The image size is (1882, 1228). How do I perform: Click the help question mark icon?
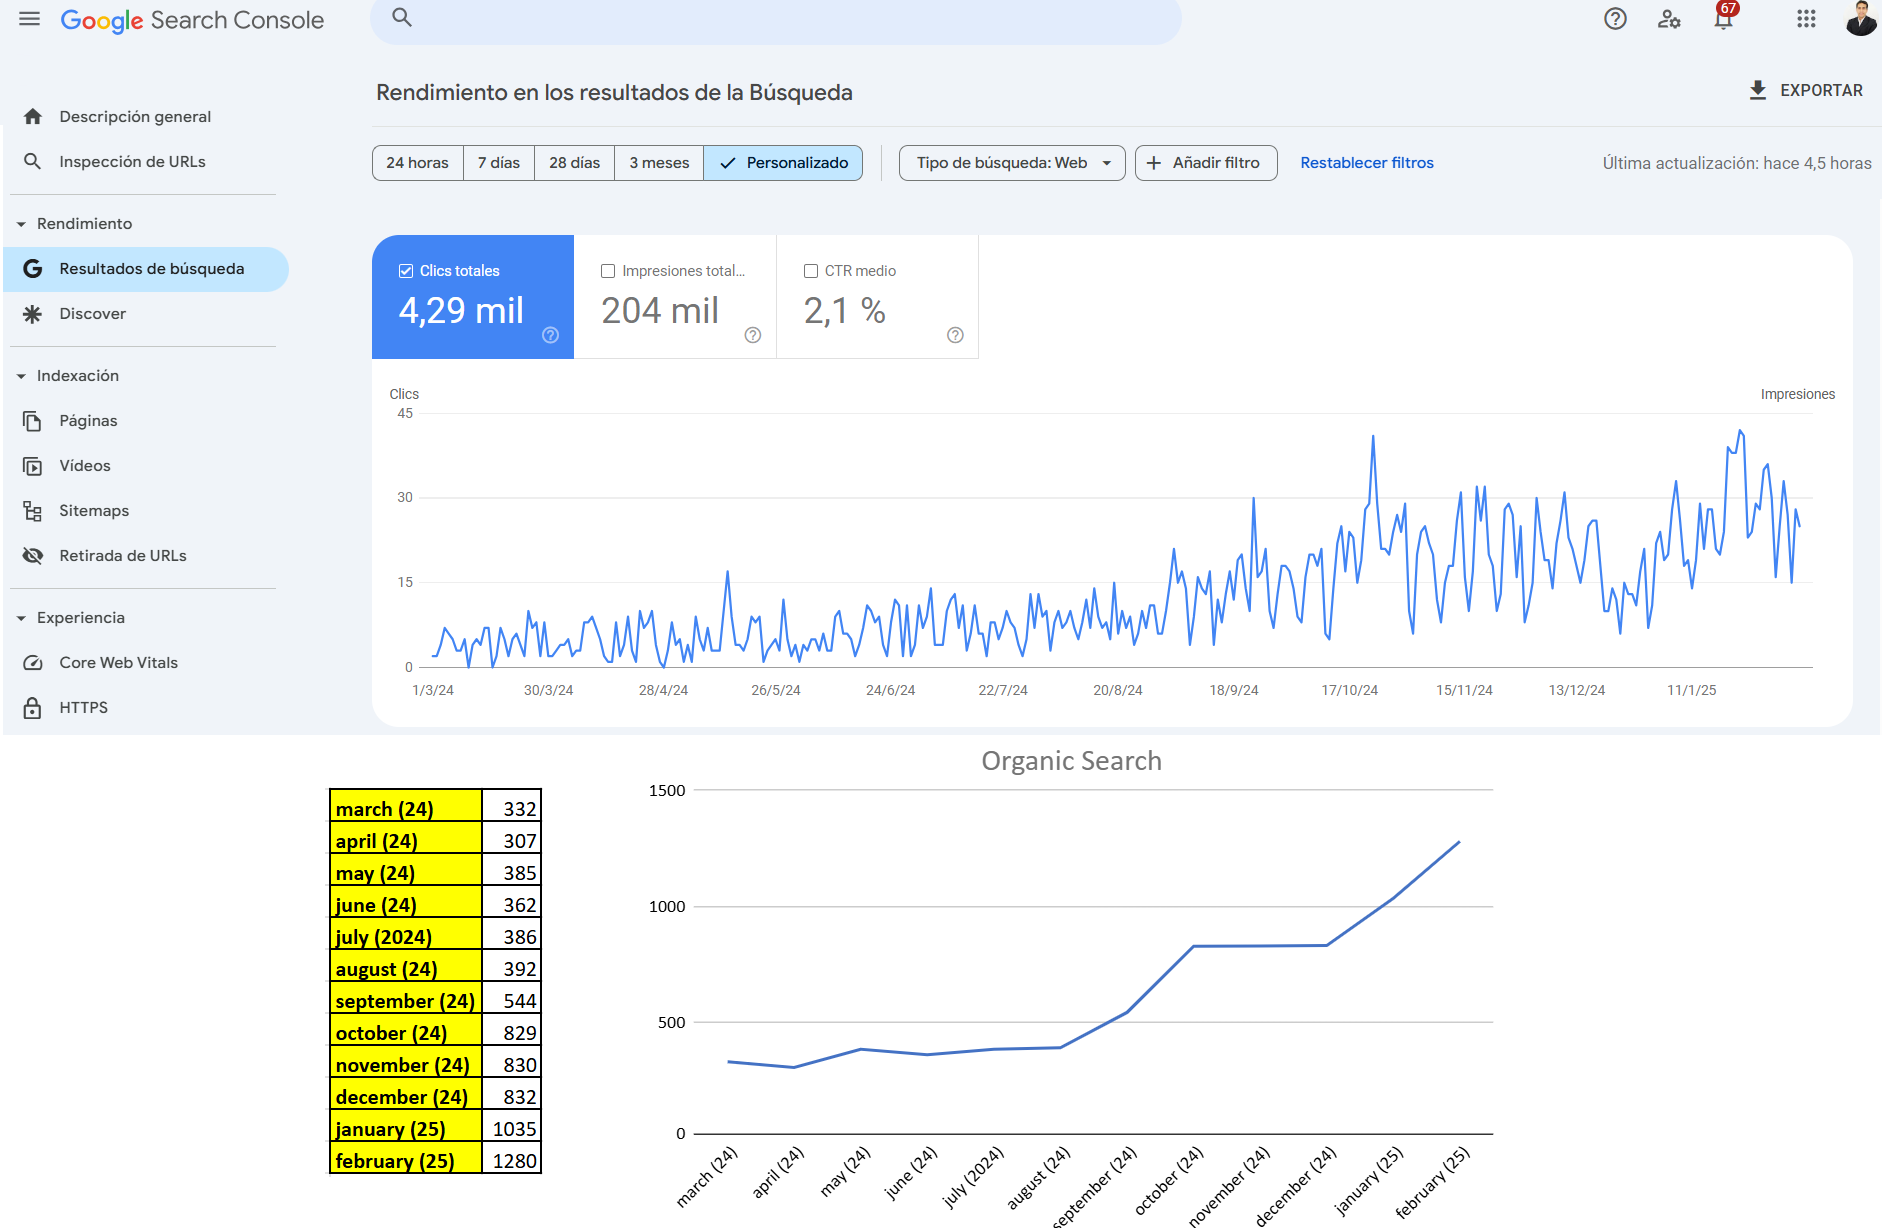(x=1615, y=19)
